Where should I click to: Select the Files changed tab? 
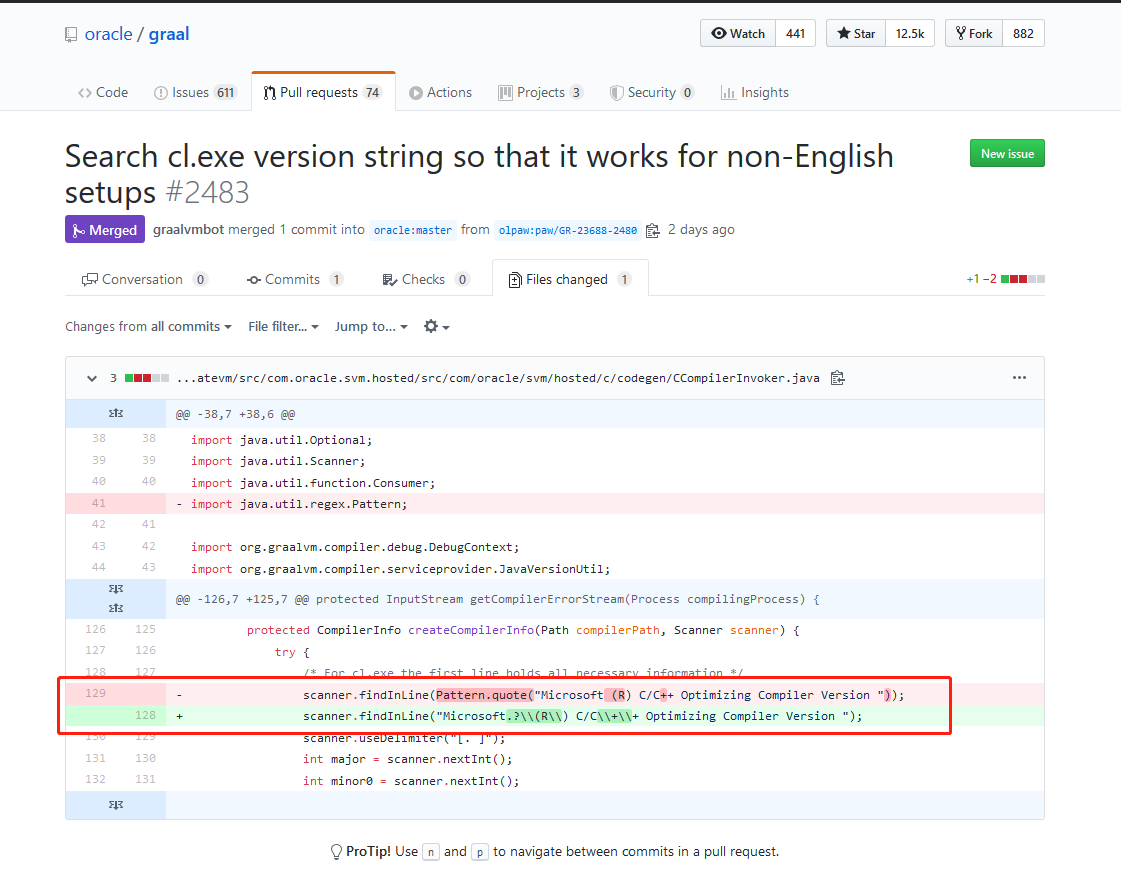(x=570, y=280)
